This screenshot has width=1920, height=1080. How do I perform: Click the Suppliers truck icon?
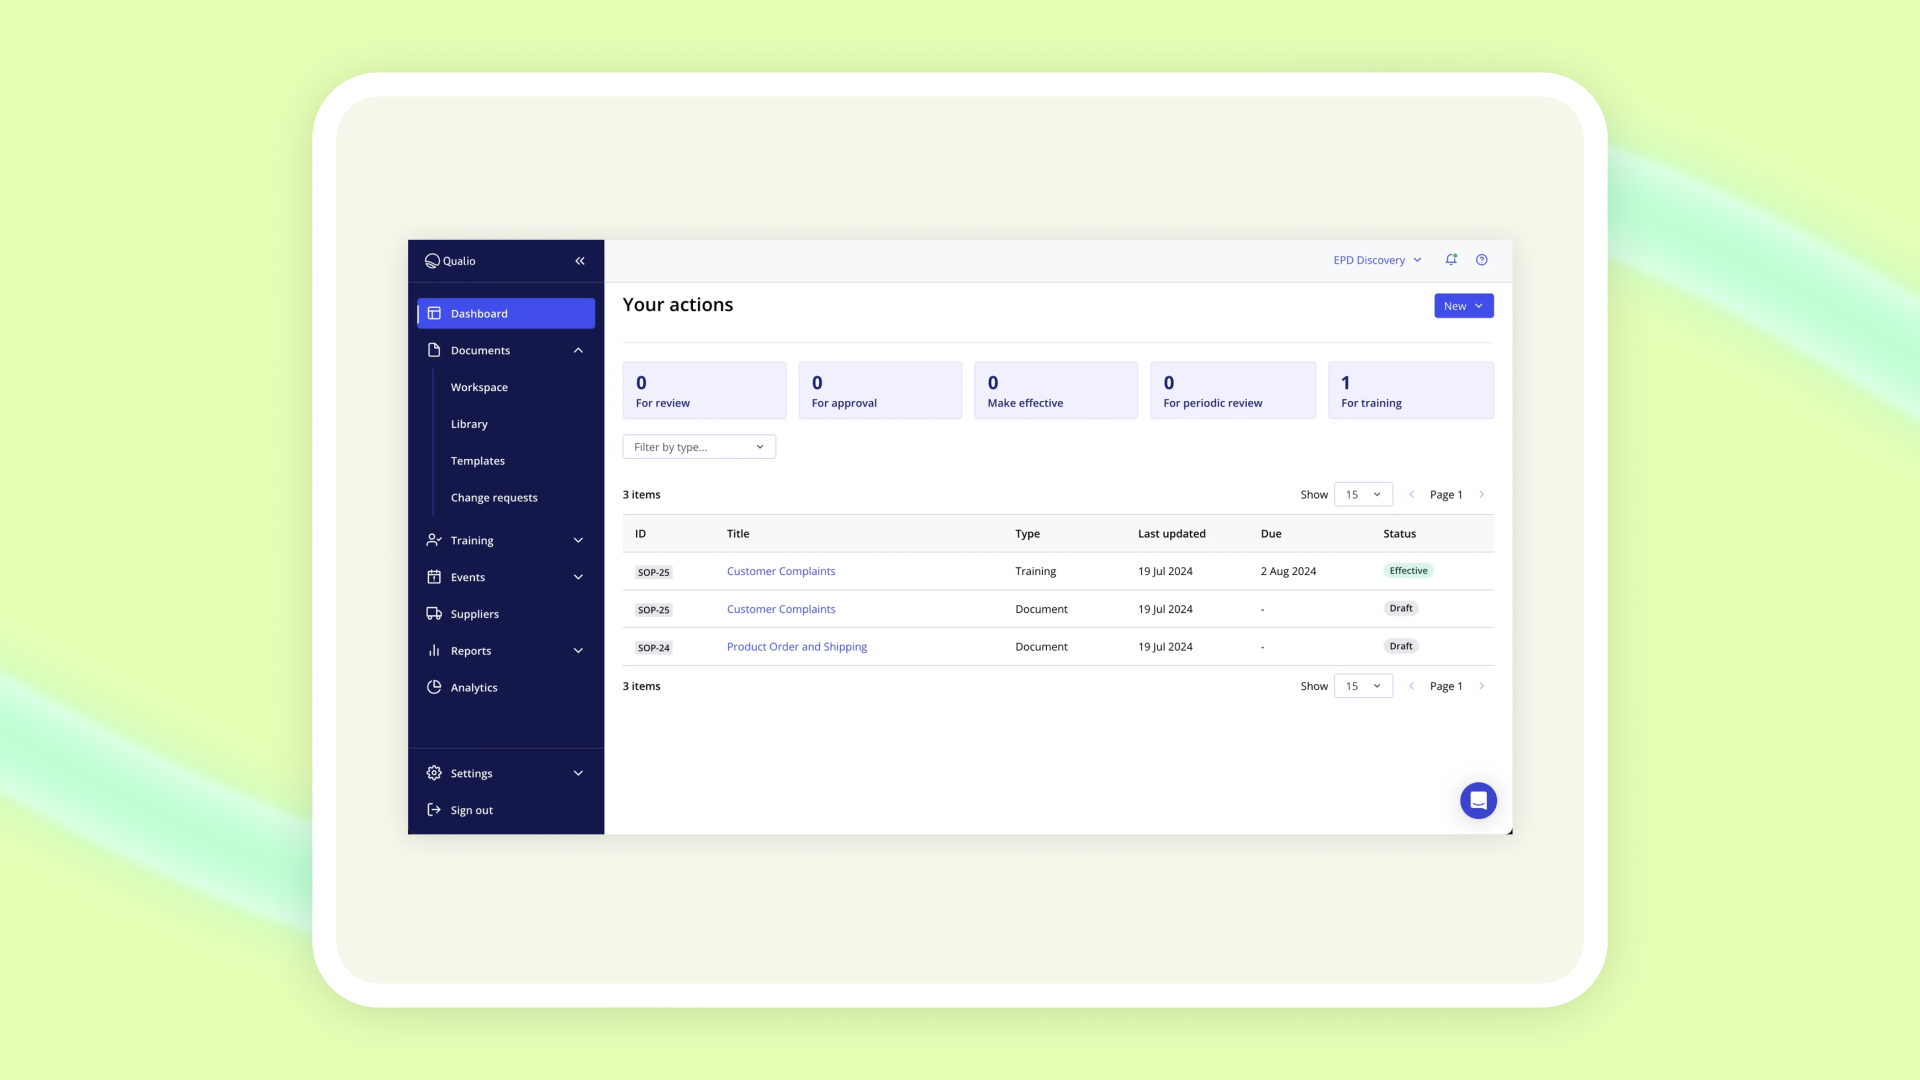[x=434, y=614]
